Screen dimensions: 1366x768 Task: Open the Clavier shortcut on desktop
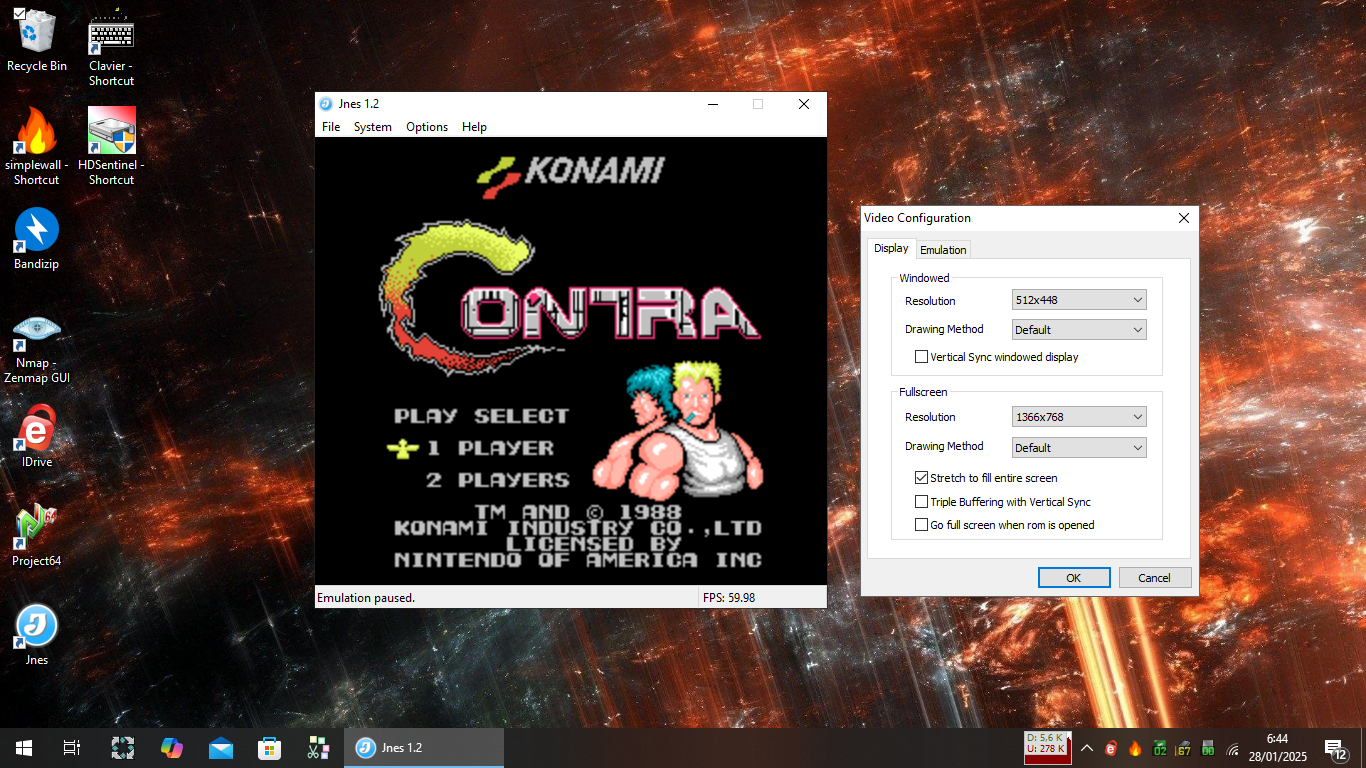tap(111, 48)
